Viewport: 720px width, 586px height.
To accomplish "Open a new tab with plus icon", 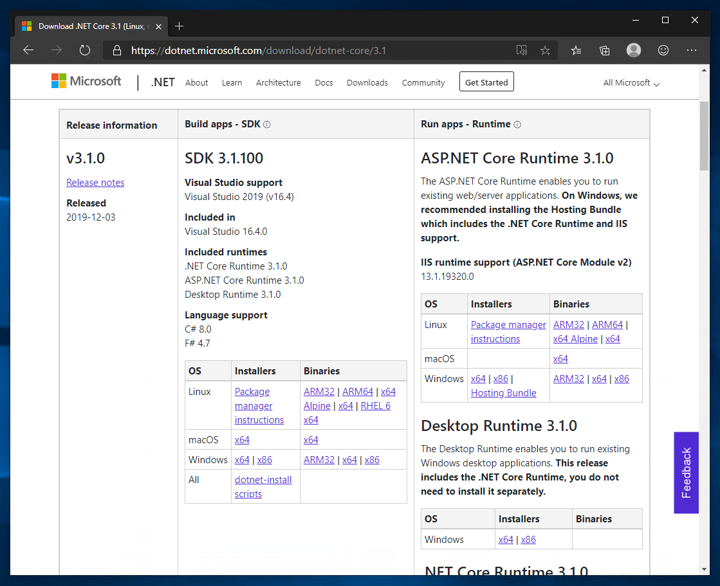I will coord(179,26).
